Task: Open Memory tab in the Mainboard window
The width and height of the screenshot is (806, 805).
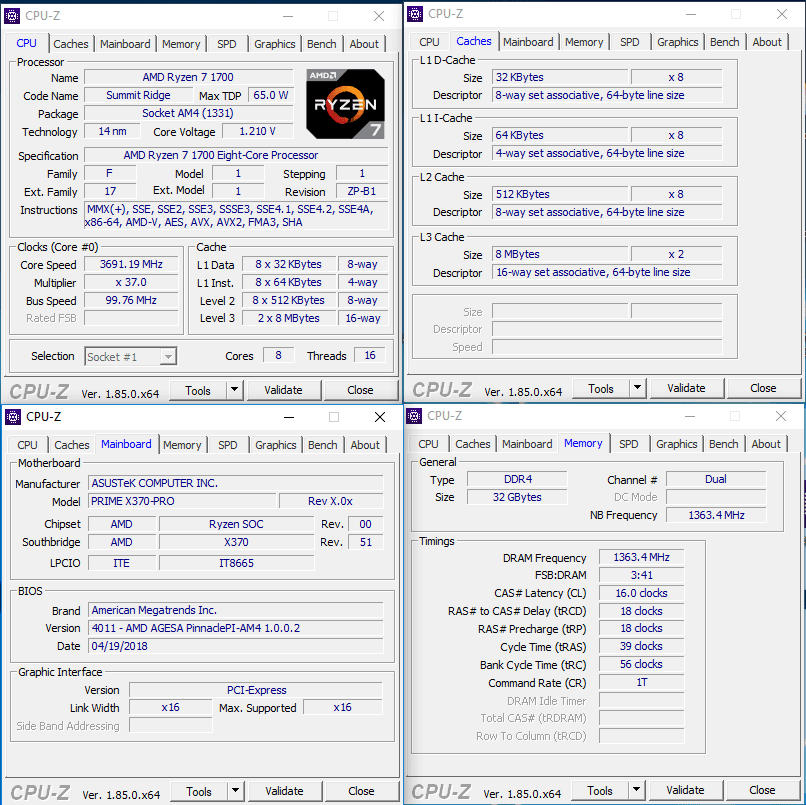Action: pyautogui.click(x=182, y=445)
